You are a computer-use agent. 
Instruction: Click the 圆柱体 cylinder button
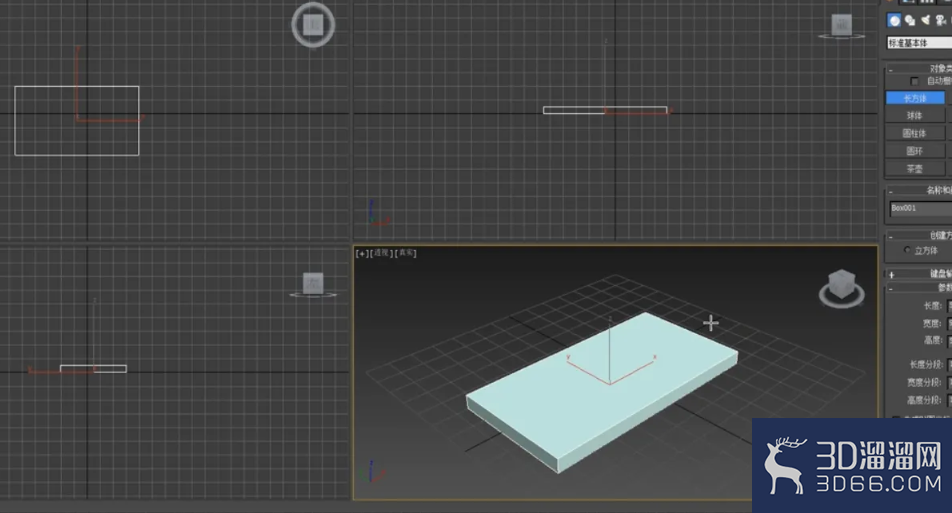coord(915,133)
